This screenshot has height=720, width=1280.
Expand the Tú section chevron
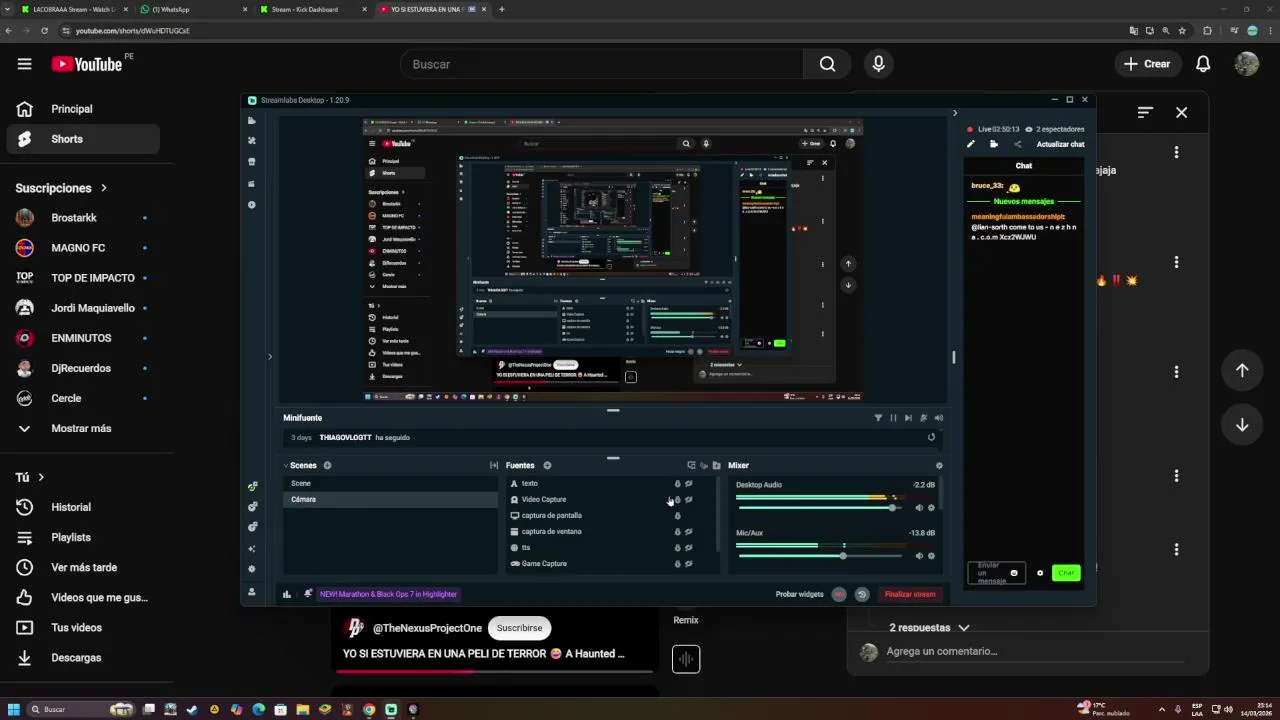[41, 478]
